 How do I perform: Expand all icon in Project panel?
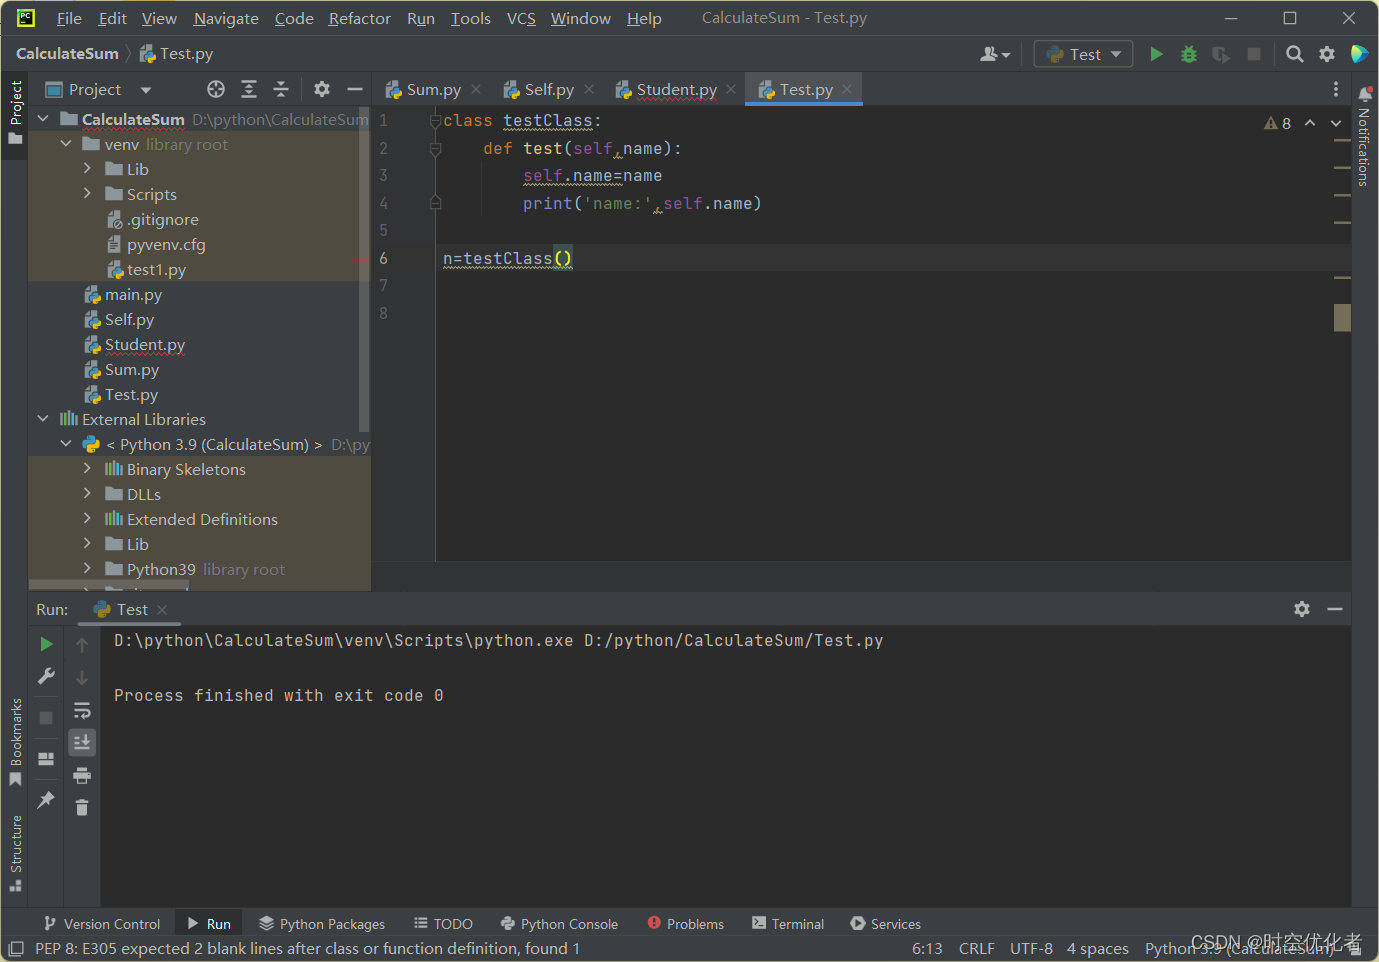tap(249, 89)
